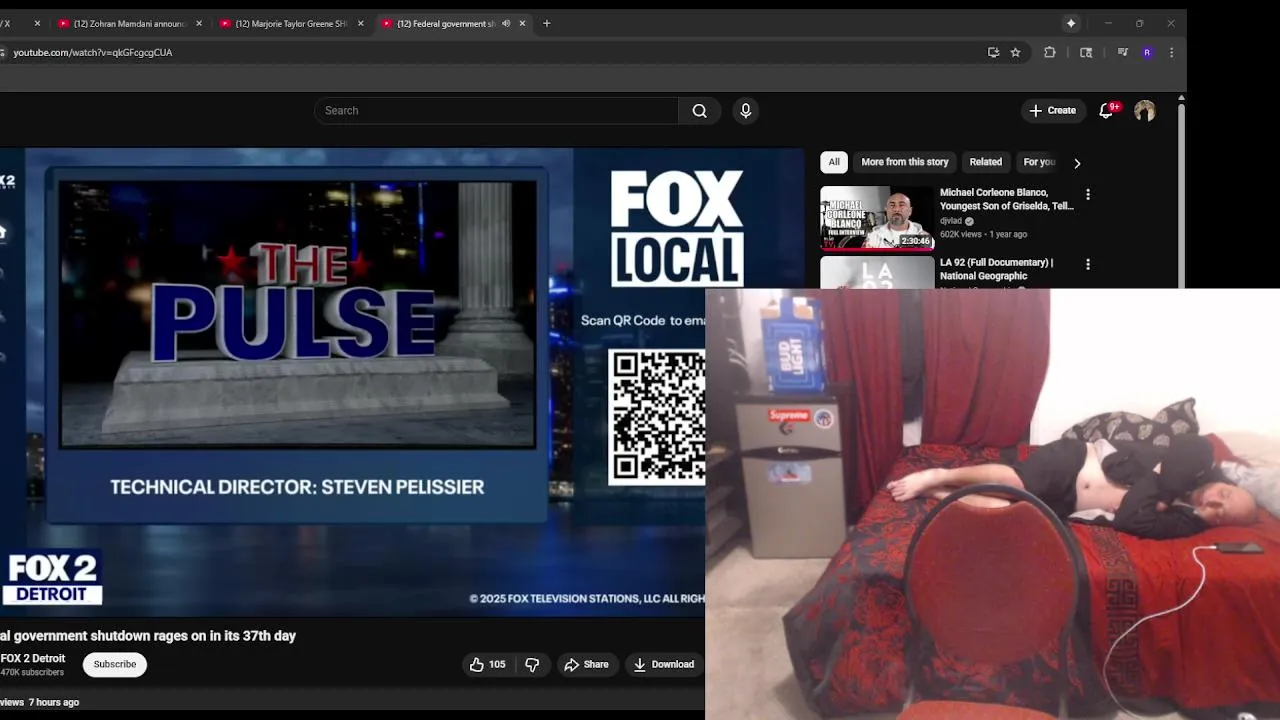
Task: Click the YouTube search magnifier button
Action: coord(699,111)
